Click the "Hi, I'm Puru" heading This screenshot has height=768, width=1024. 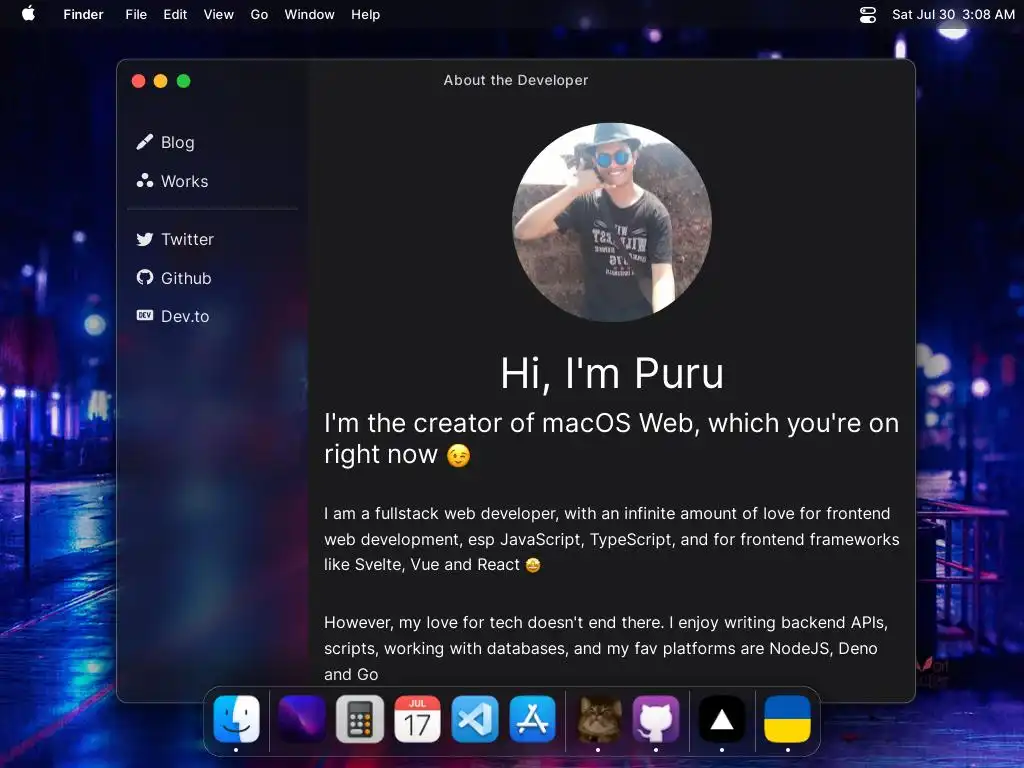tap(612, 374)
